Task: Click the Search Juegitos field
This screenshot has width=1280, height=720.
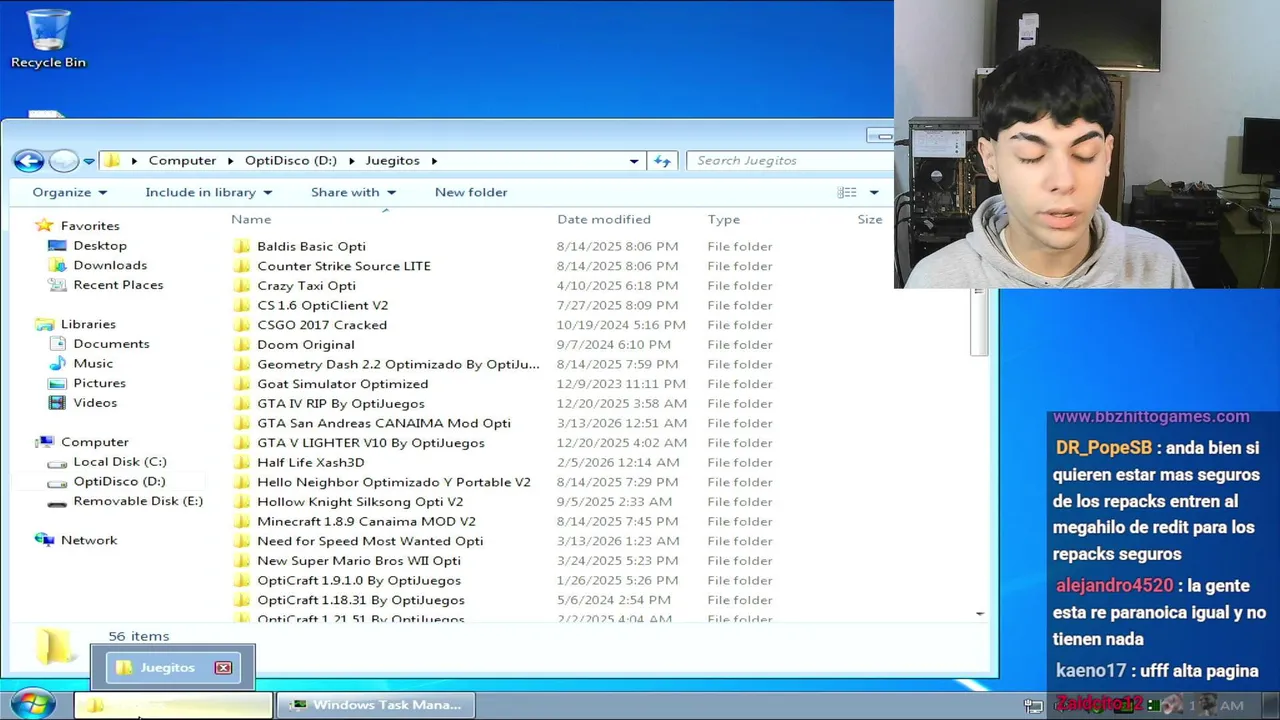Action: point(790,160)
